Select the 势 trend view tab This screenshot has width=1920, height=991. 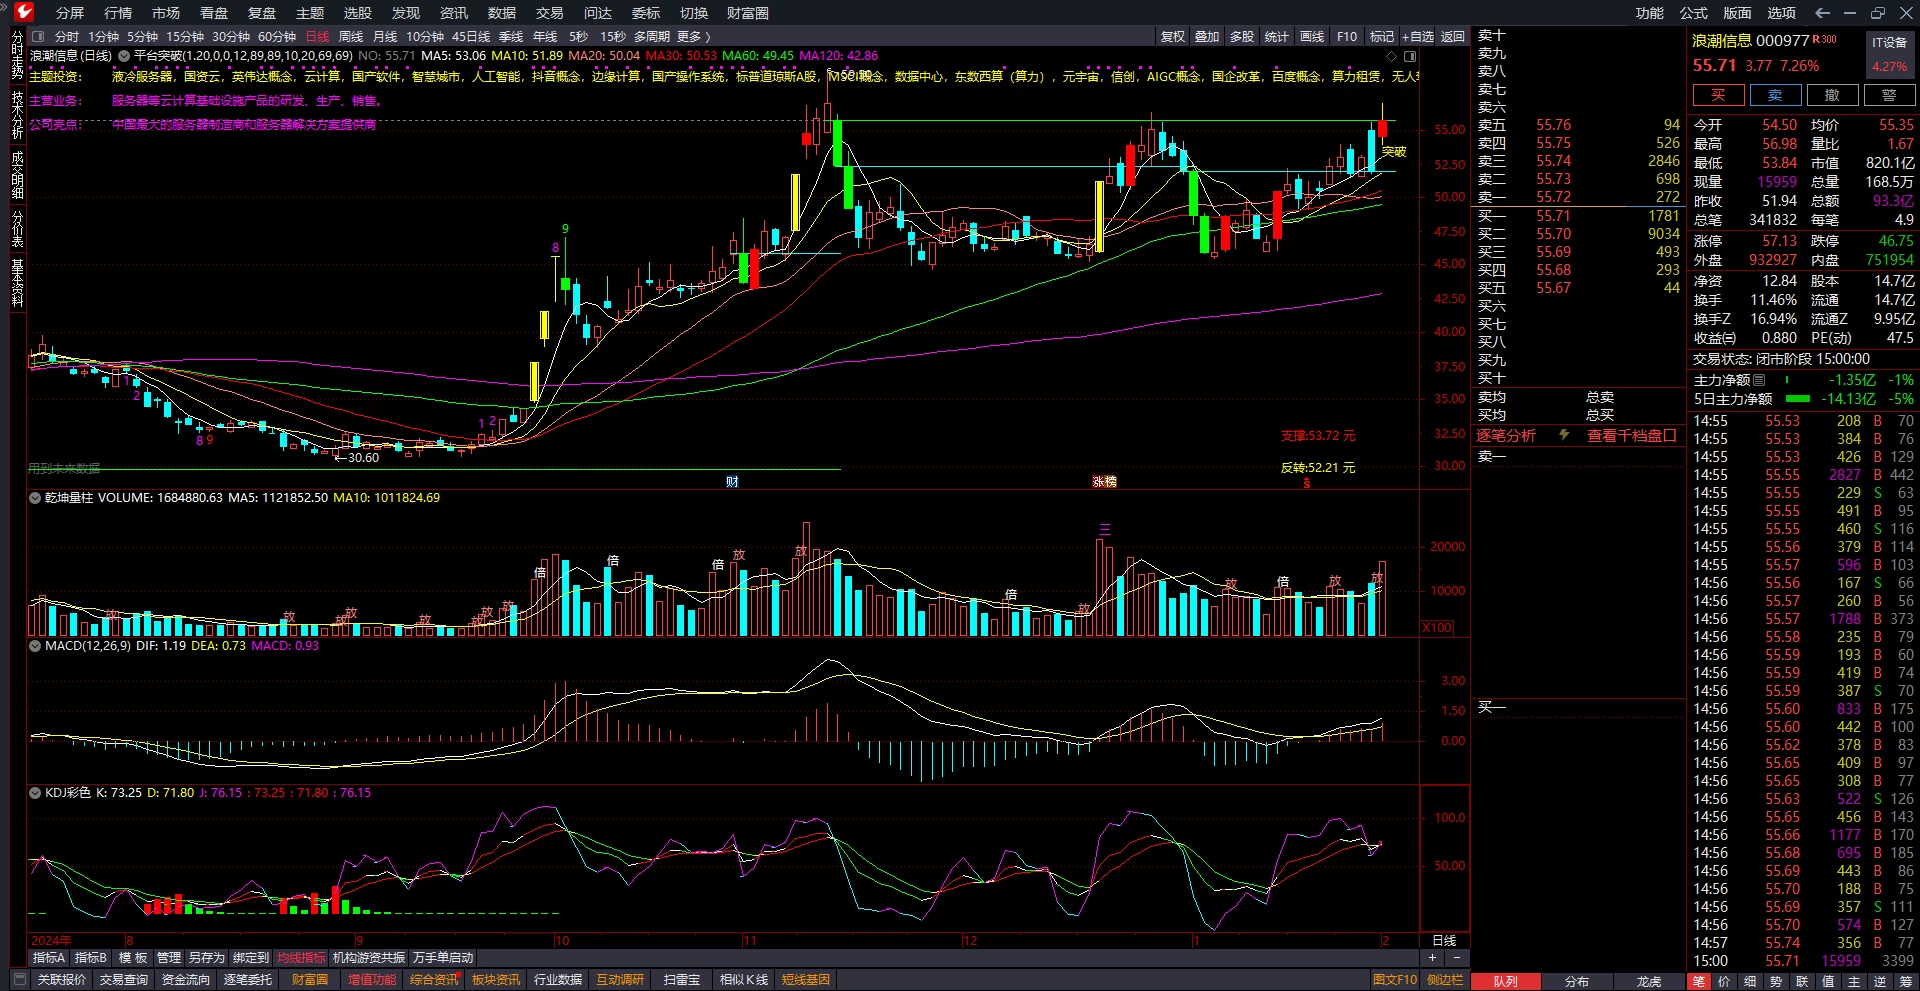[x=1776, y=981]
